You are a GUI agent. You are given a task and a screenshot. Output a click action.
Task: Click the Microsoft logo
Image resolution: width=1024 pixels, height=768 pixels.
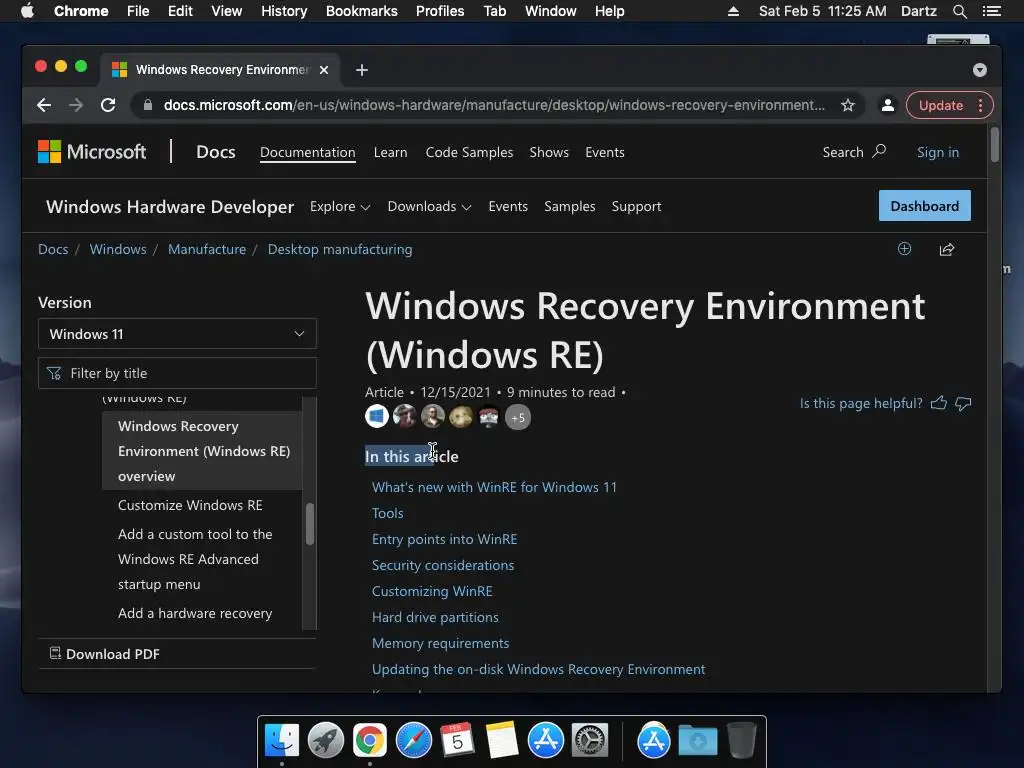coord(92,152)
